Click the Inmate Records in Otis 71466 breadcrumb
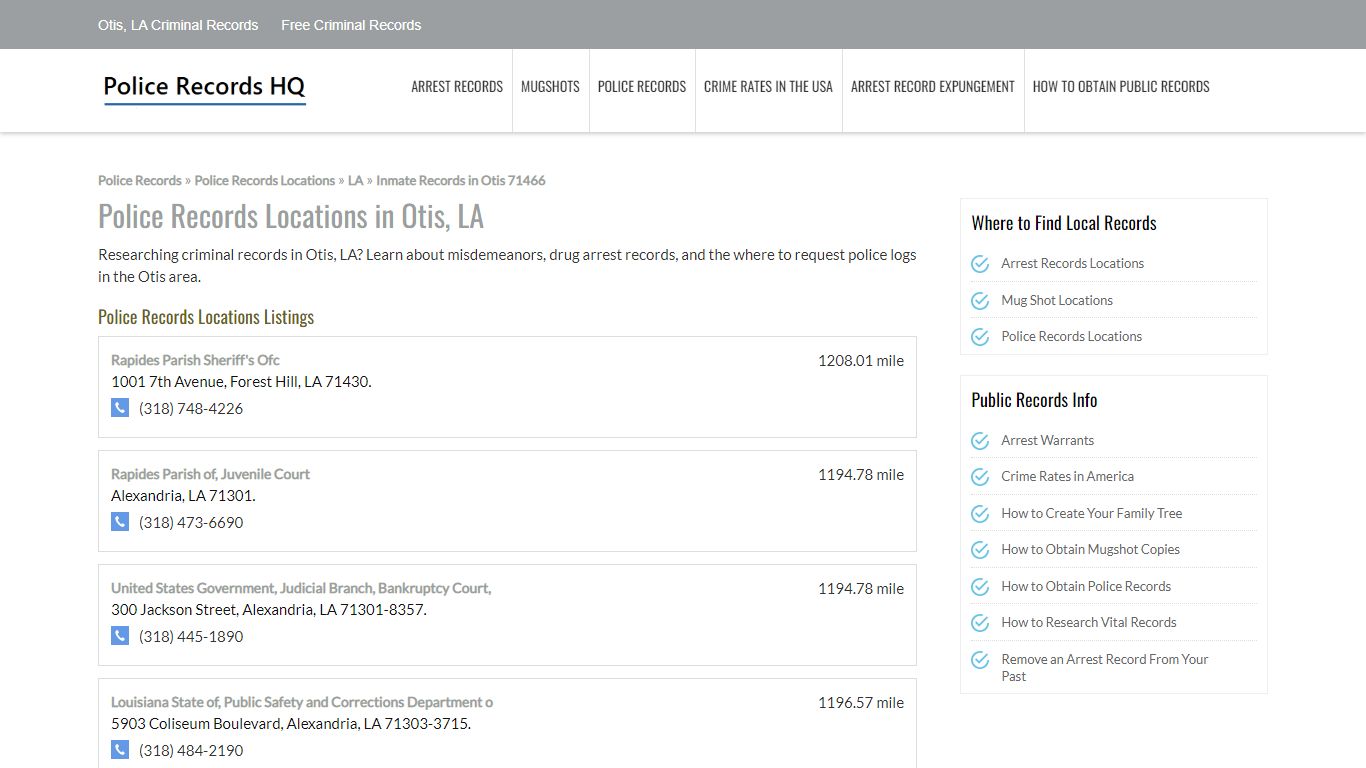Viewport: 1366px width, 768px height. point(461,181)
